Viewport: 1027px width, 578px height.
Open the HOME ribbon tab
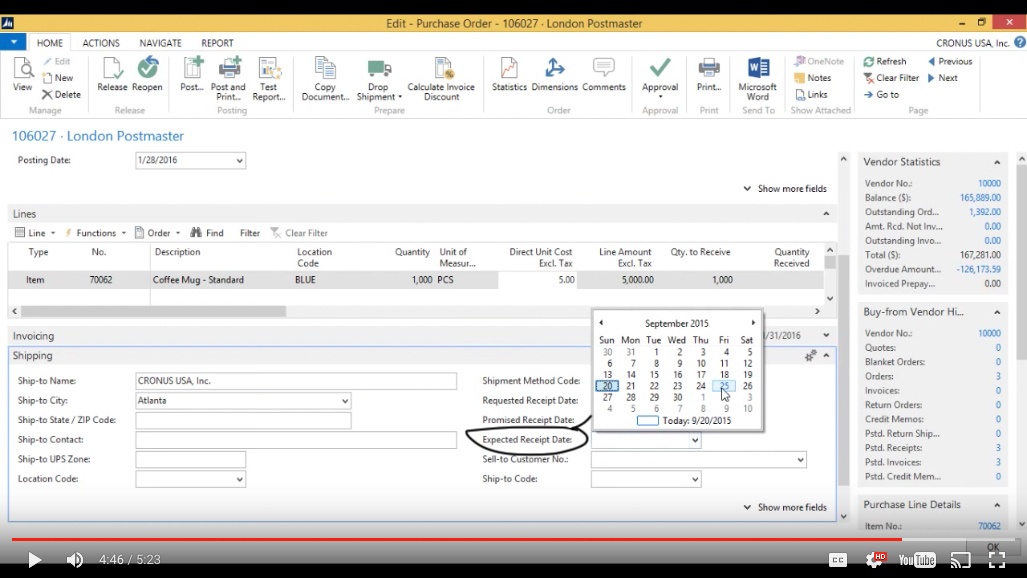click(50, 43)
